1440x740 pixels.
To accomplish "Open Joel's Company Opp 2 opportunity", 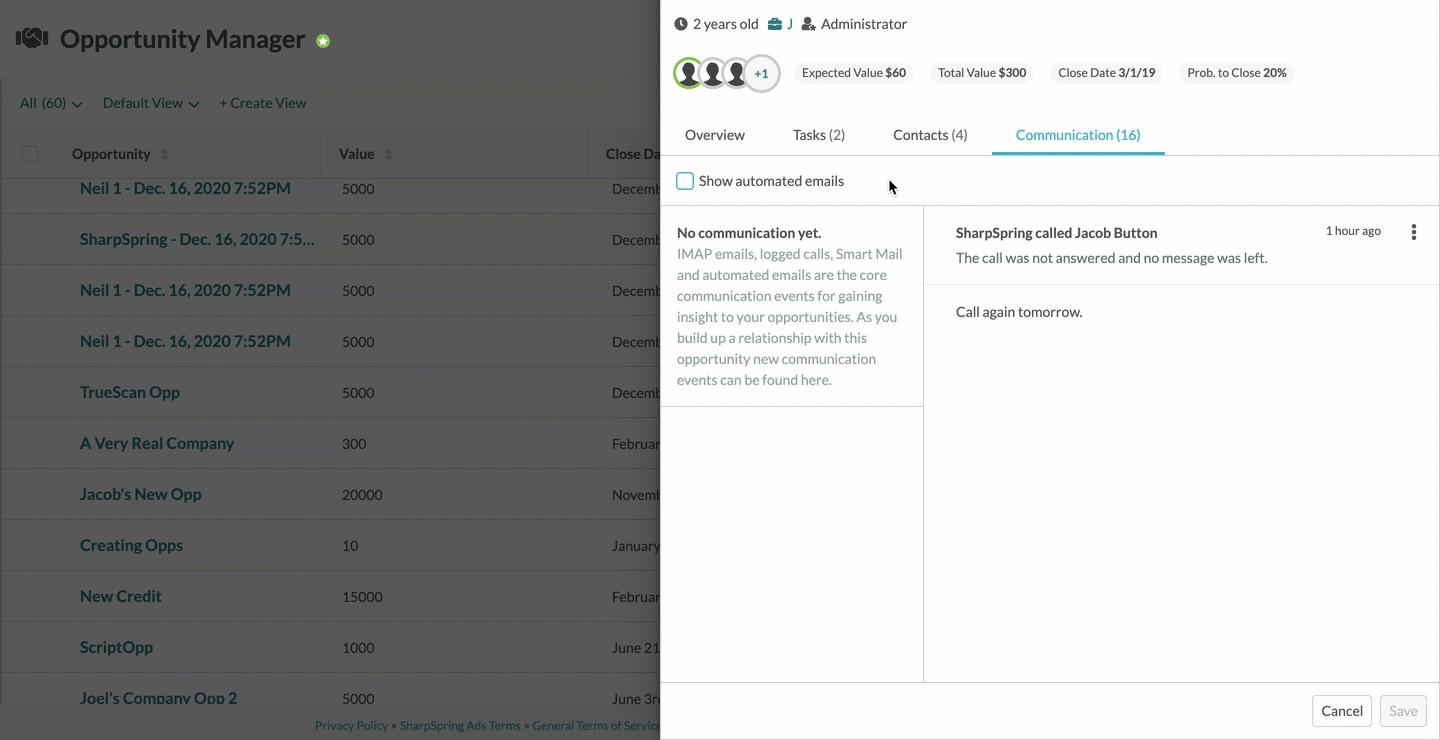I will pyautogui.click(x=158, y=698).
